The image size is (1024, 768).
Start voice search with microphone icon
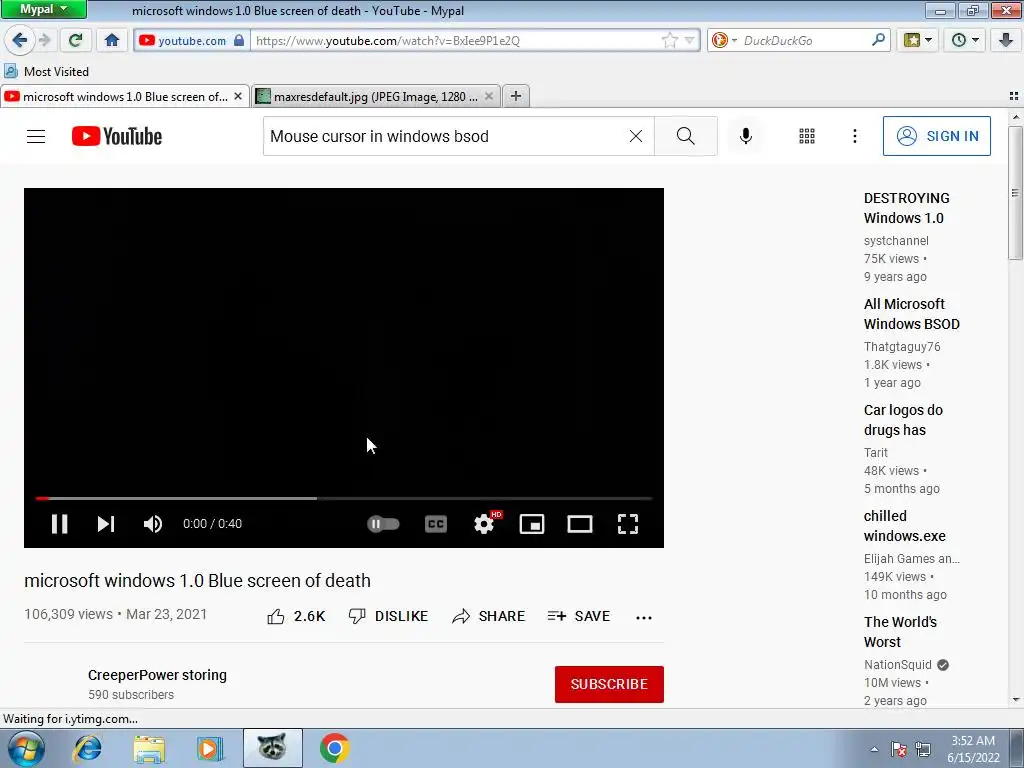point(746,136)
